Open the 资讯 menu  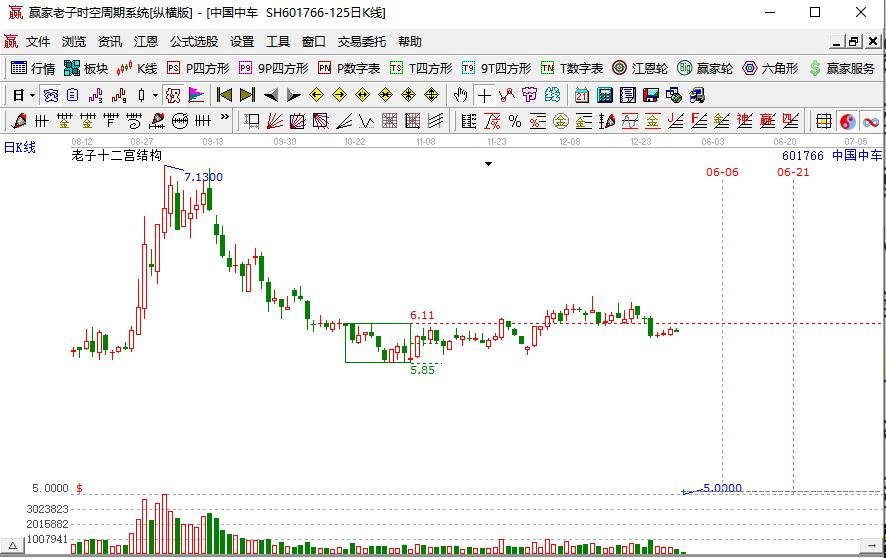pyautogui.click(x=110, y=42)
